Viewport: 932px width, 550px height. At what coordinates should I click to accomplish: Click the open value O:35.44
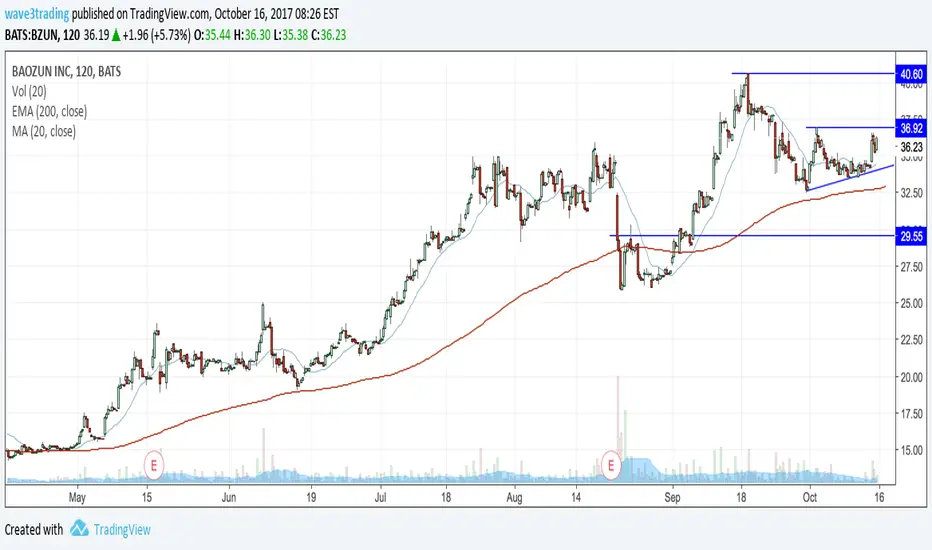[212, 35]
